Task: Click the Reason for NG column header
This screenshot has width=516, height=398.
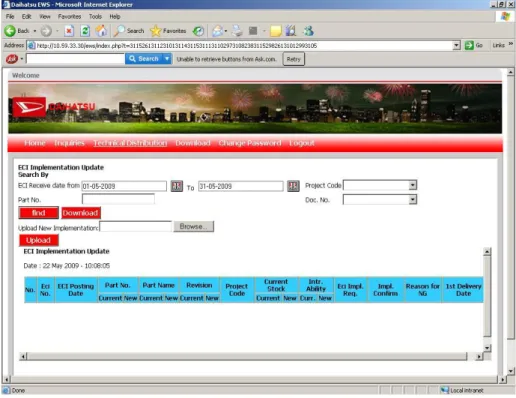Action: coord(422,290)
